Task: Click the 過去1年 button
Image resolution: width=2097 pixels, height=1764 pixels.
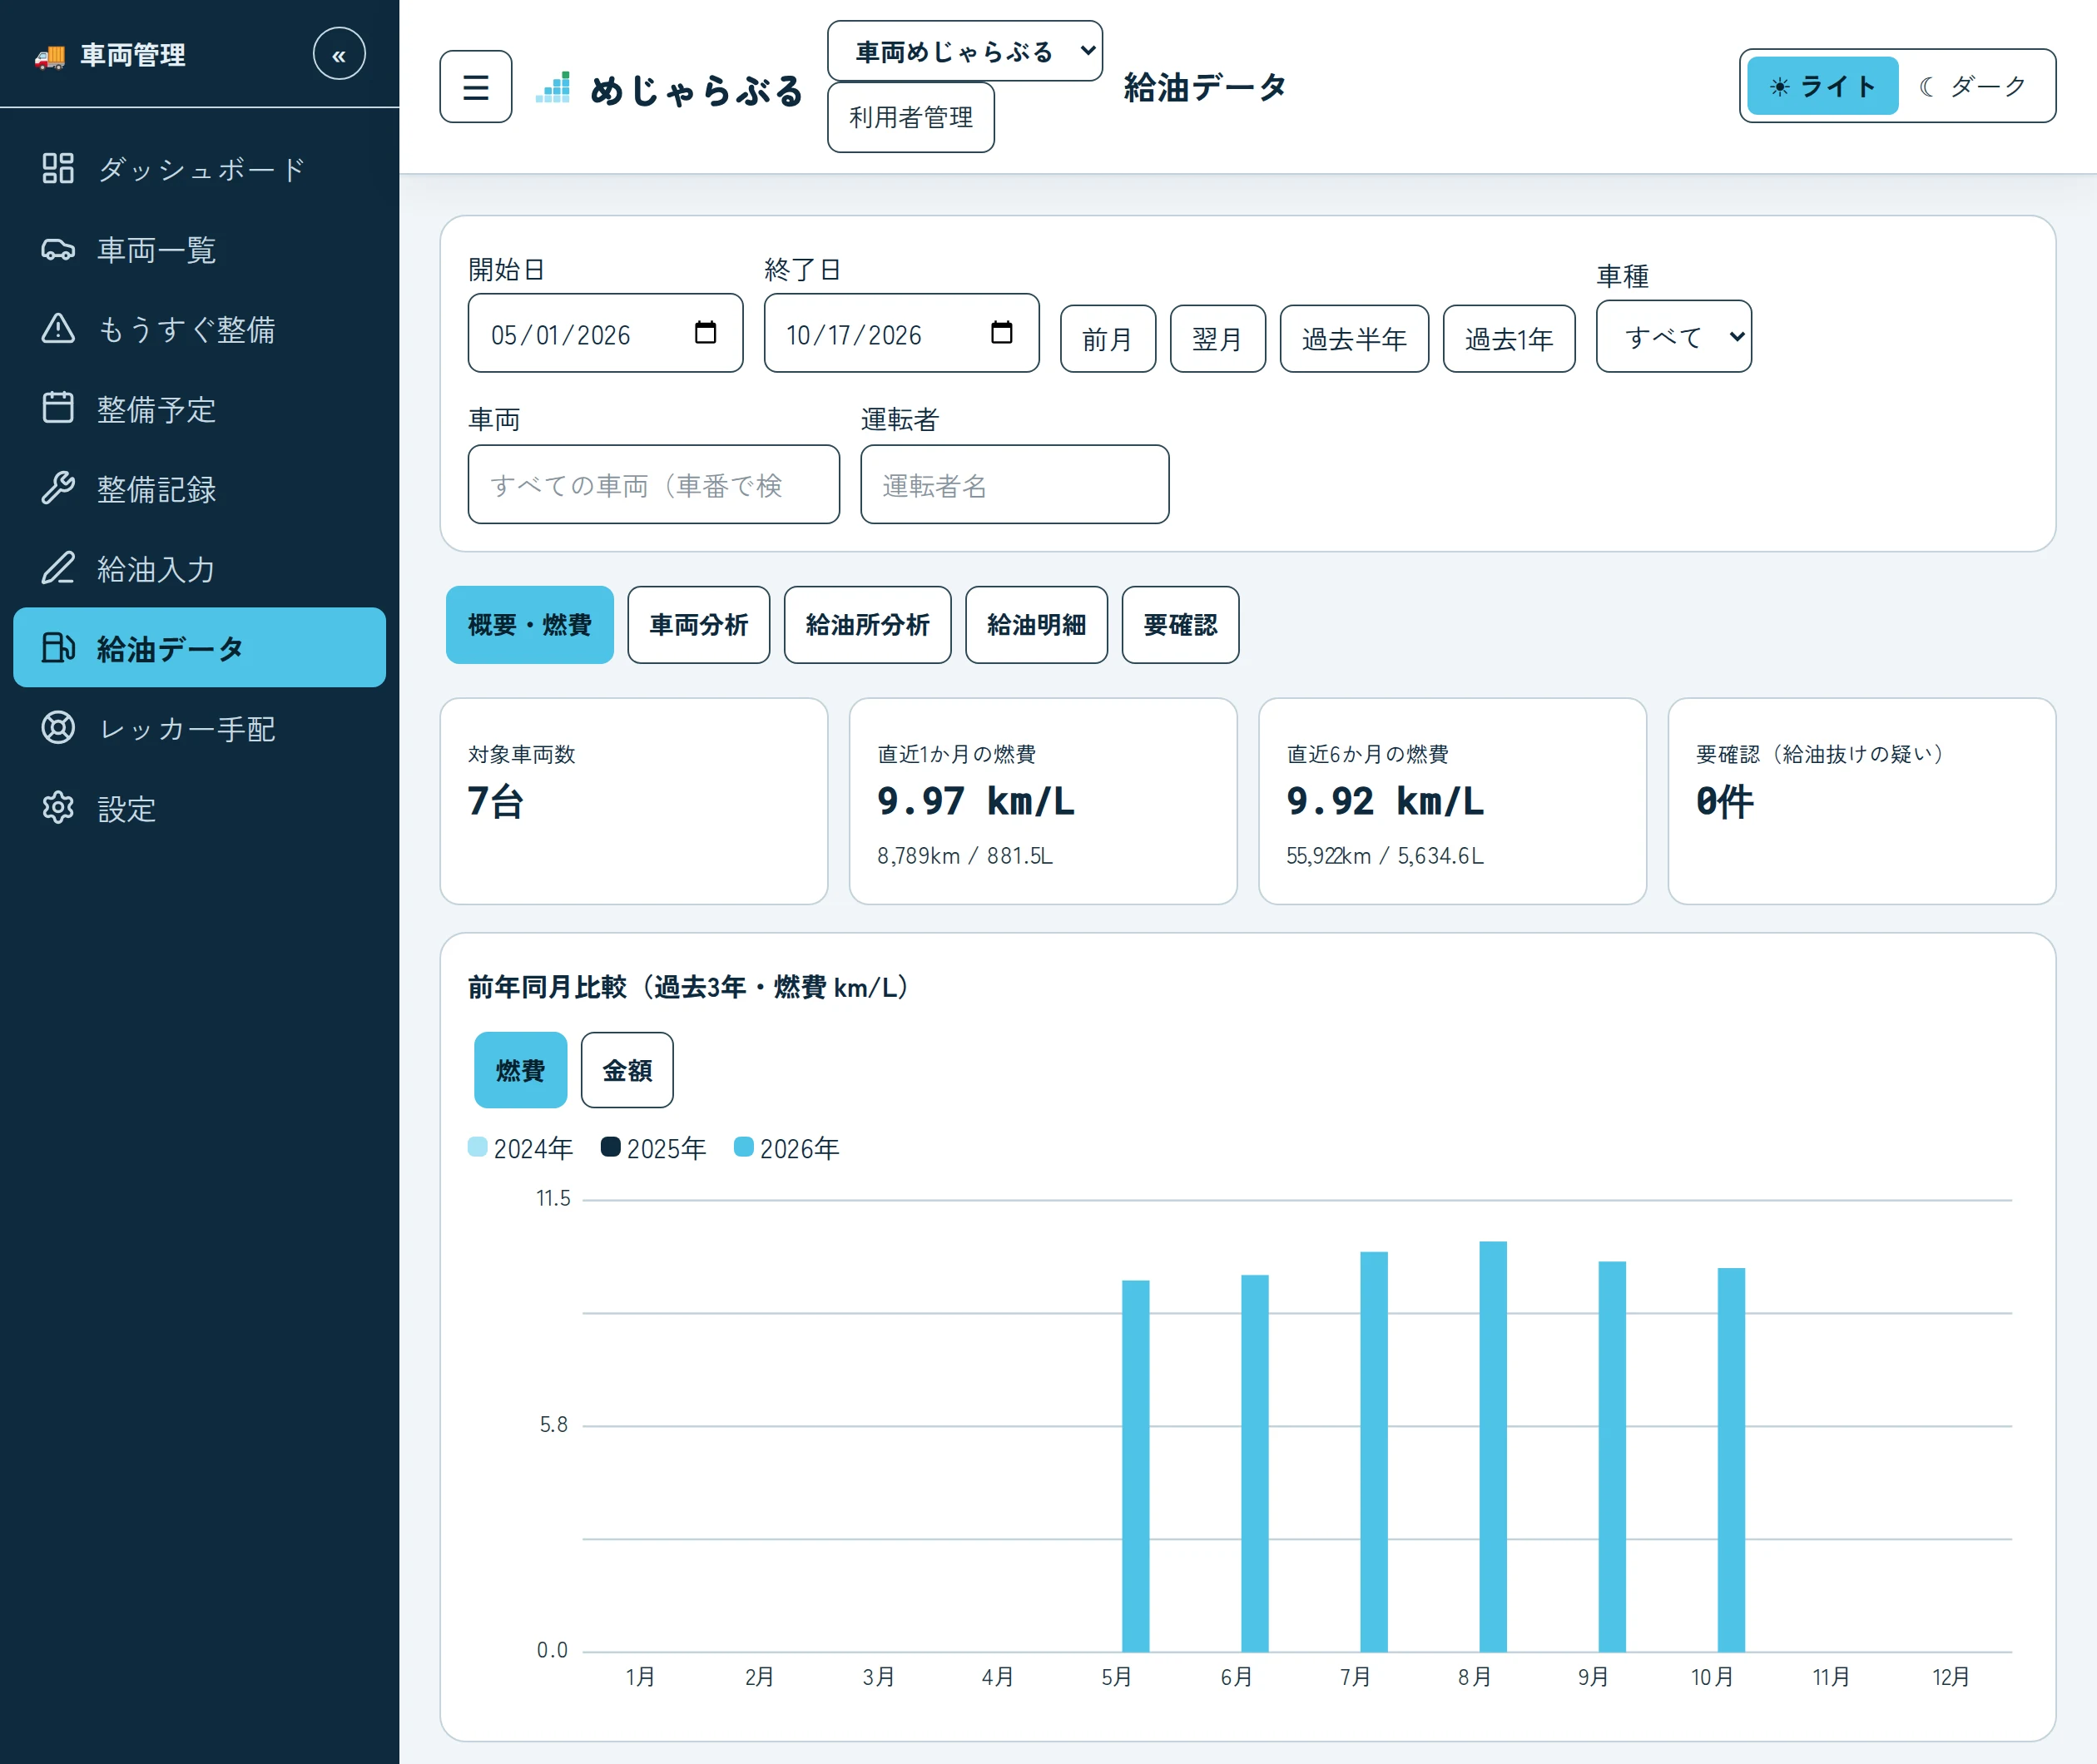Action: click(1510, 339)
